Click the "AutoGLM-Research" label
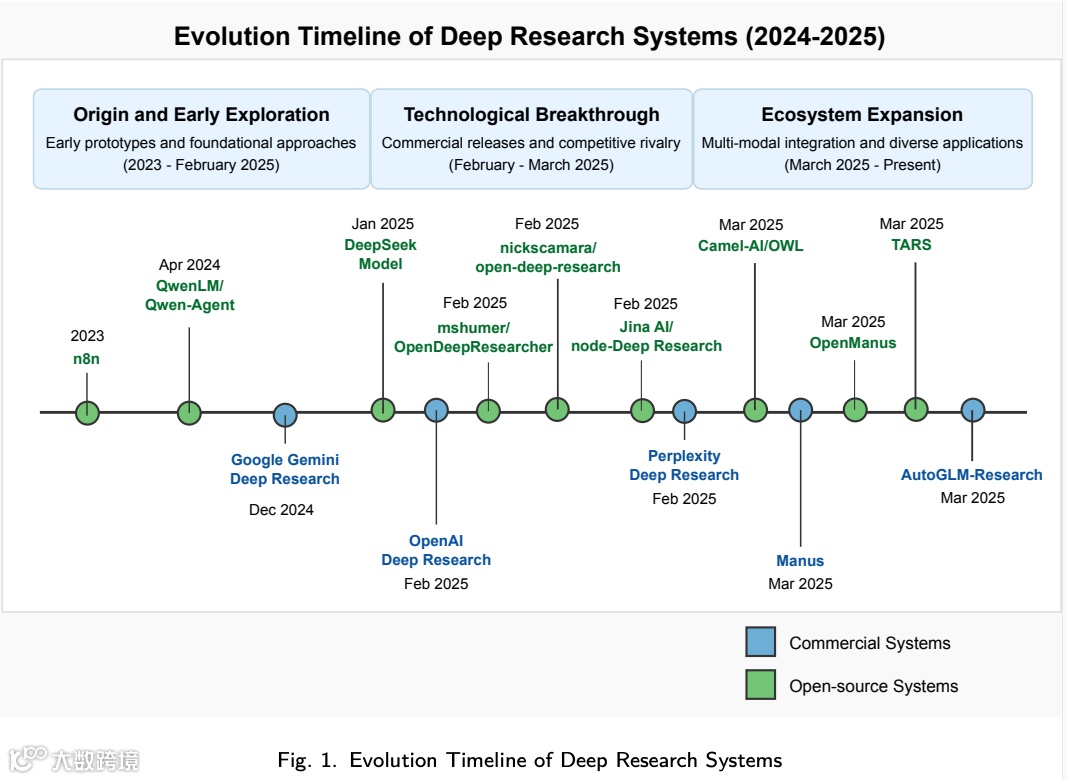The image size is (1067, 780). [972, 475]
